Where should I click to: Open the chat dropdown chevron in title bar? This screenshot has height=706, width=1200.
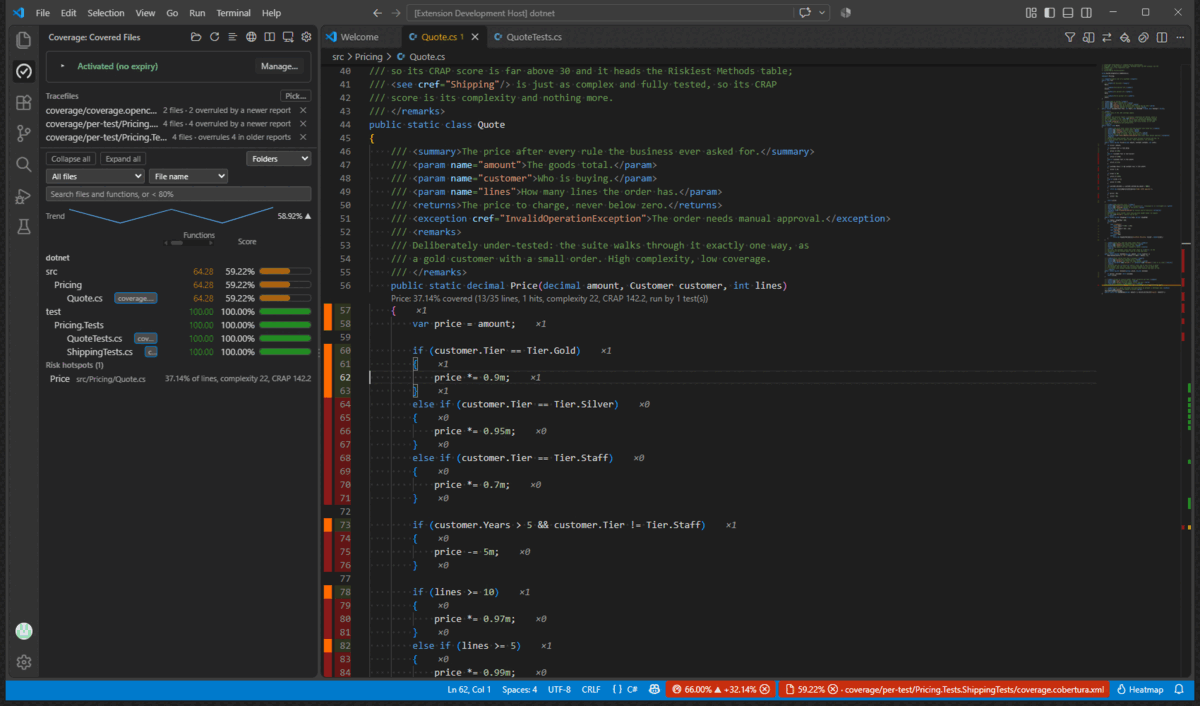click(x=822, y=13)
